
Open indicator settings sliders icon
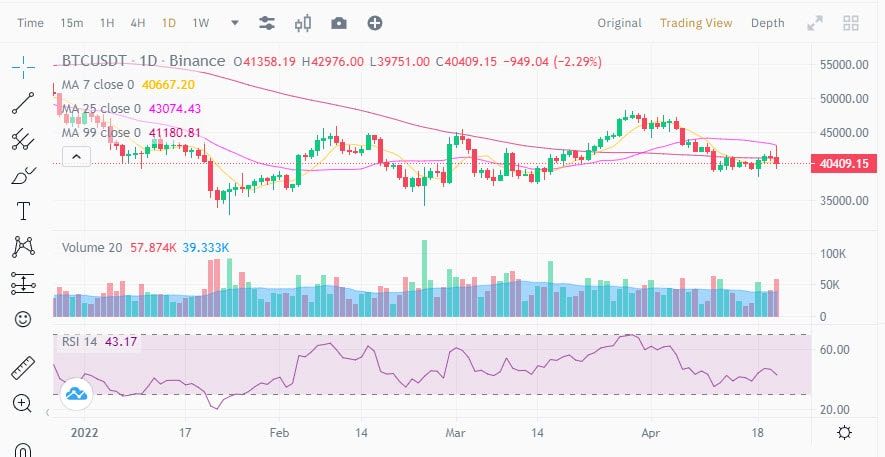(x=267, y=23)
